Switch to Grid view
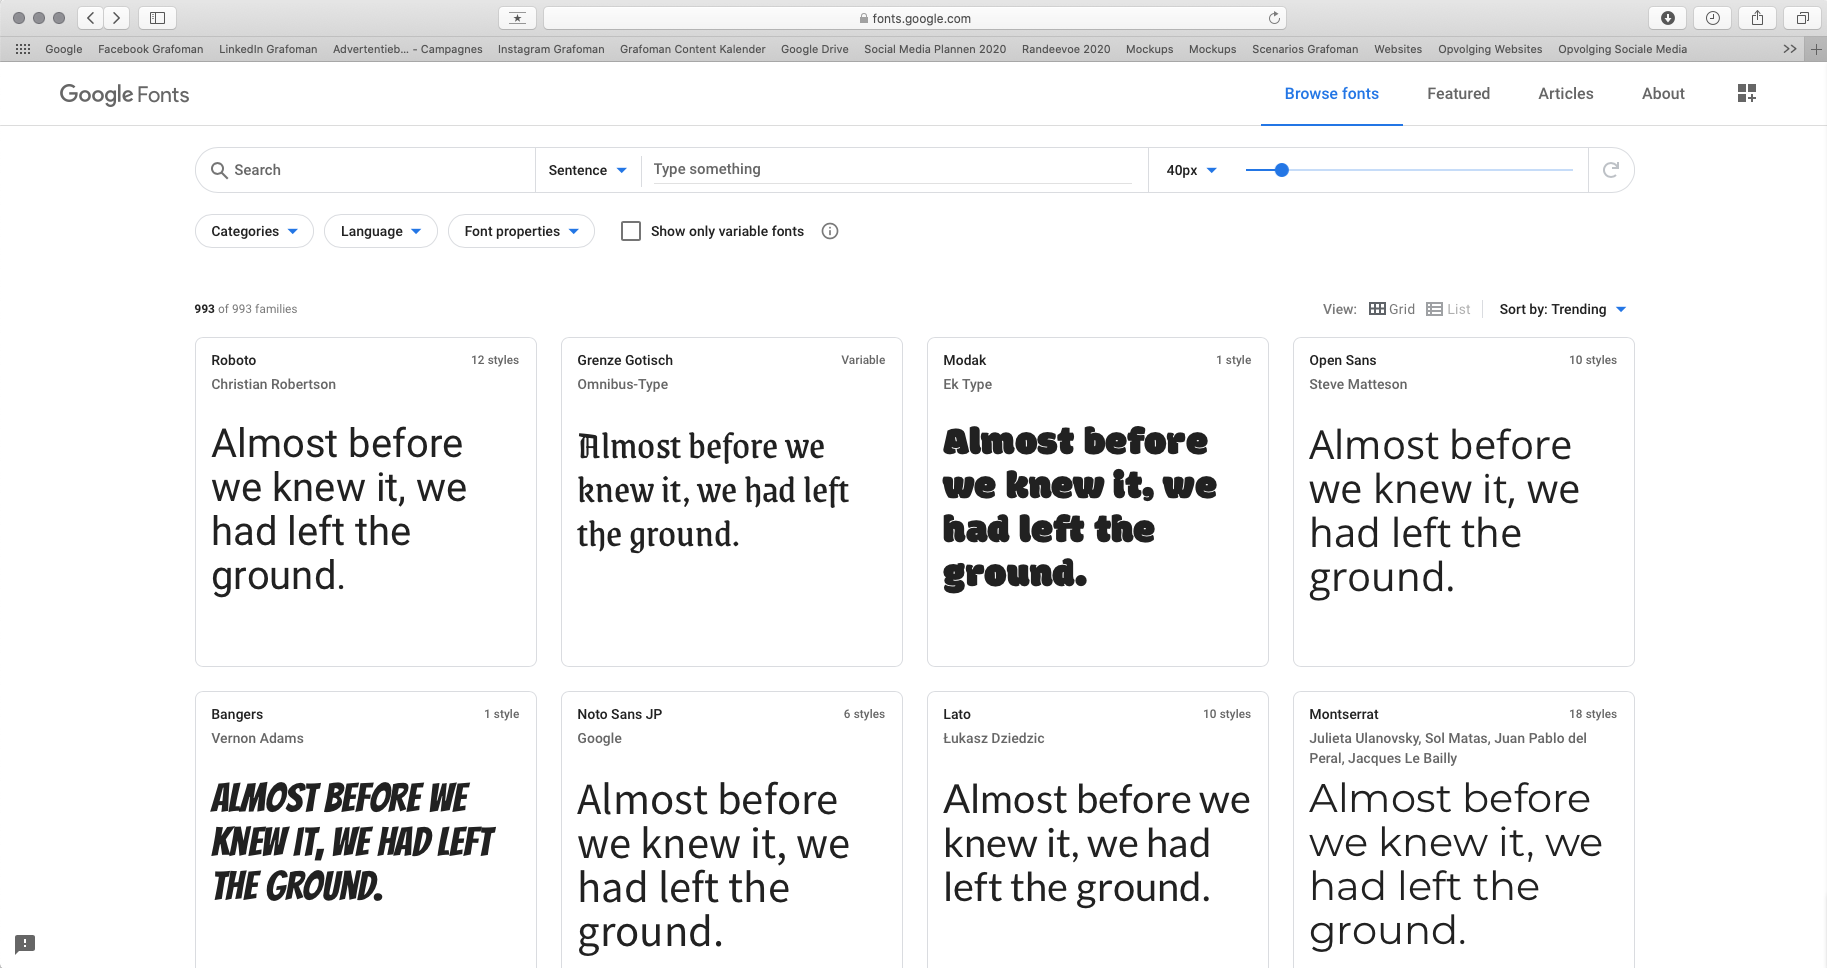Screen dimensions: 1827x968 (x=1392, y=309)
